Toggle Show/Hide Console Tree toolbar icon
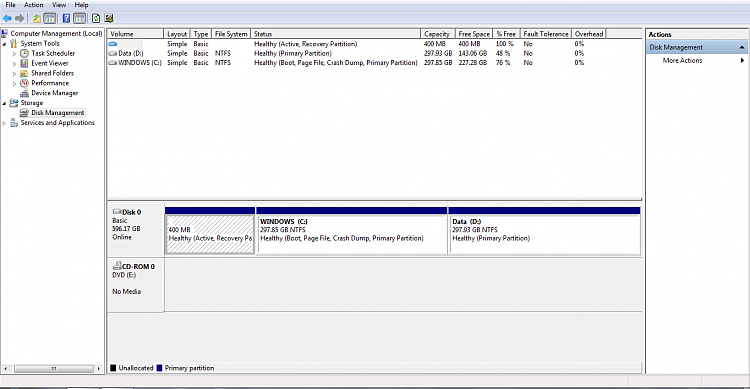This screenshot has height=389, width=750. [50, 19]
